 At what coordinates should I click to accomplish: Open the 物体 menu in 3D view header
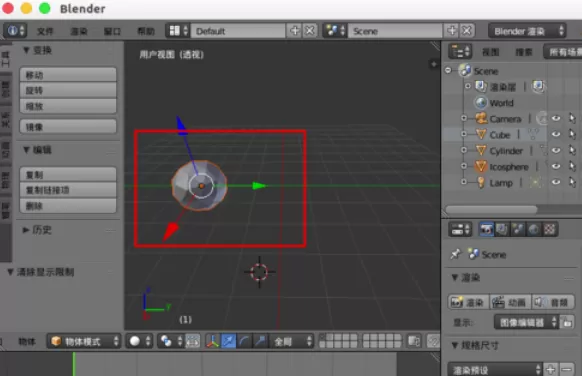click(27, 341)
